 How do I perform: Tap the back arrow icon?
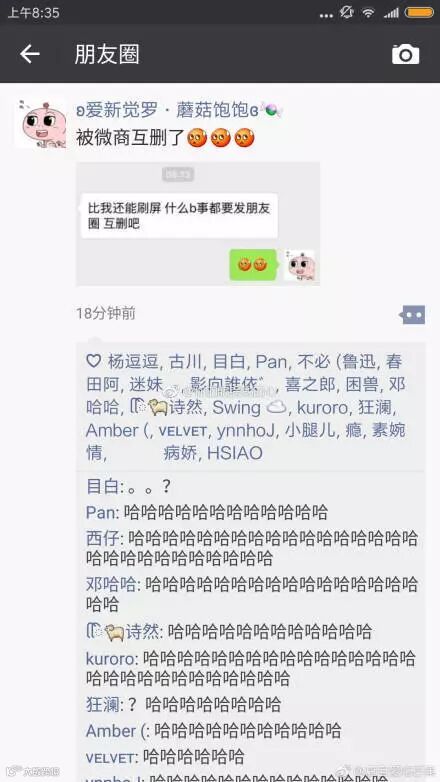pyautogui.click(x=29, y=54)
